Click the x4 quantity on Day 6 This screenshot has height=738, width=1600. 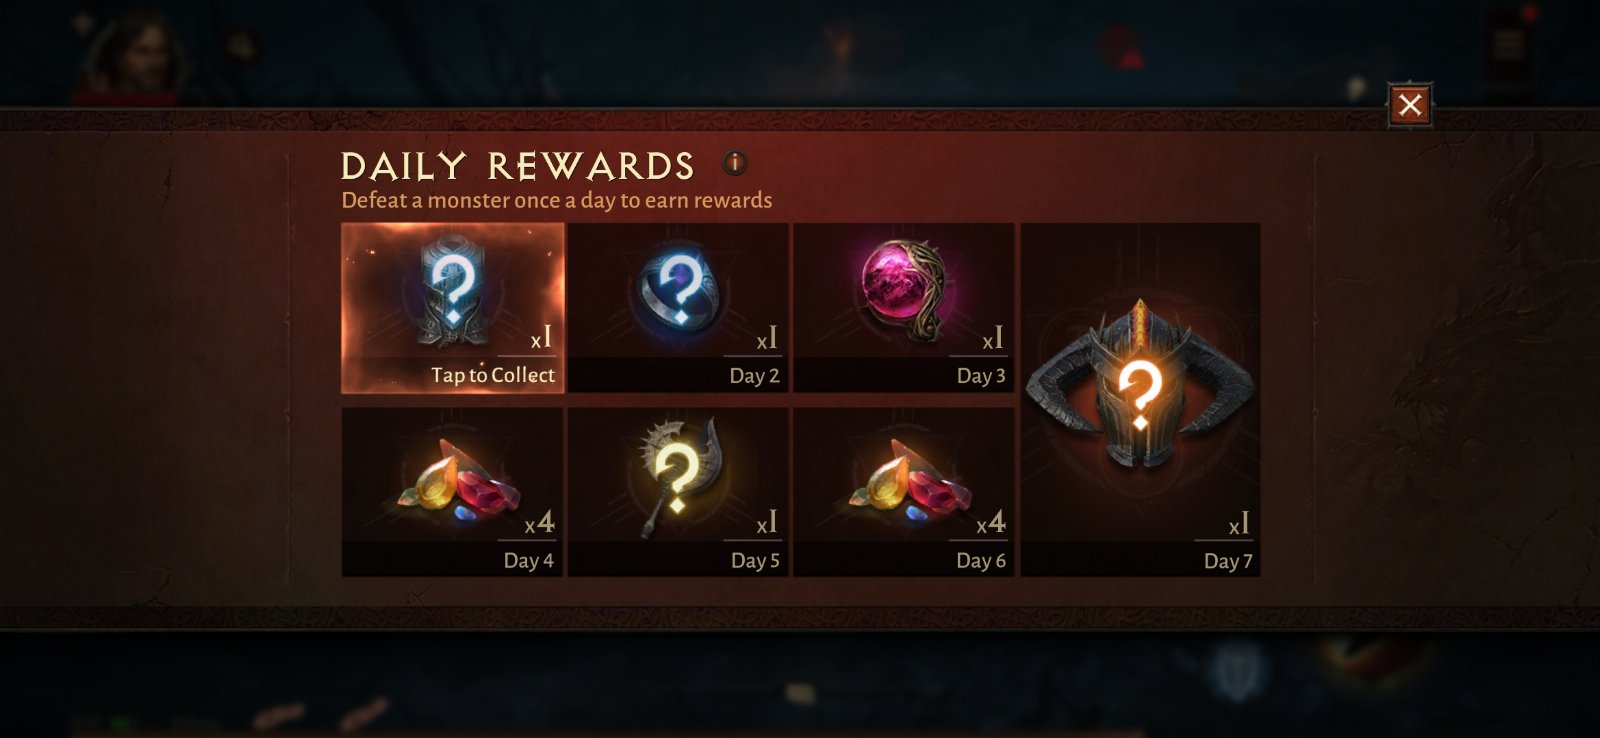coord(991,522)
